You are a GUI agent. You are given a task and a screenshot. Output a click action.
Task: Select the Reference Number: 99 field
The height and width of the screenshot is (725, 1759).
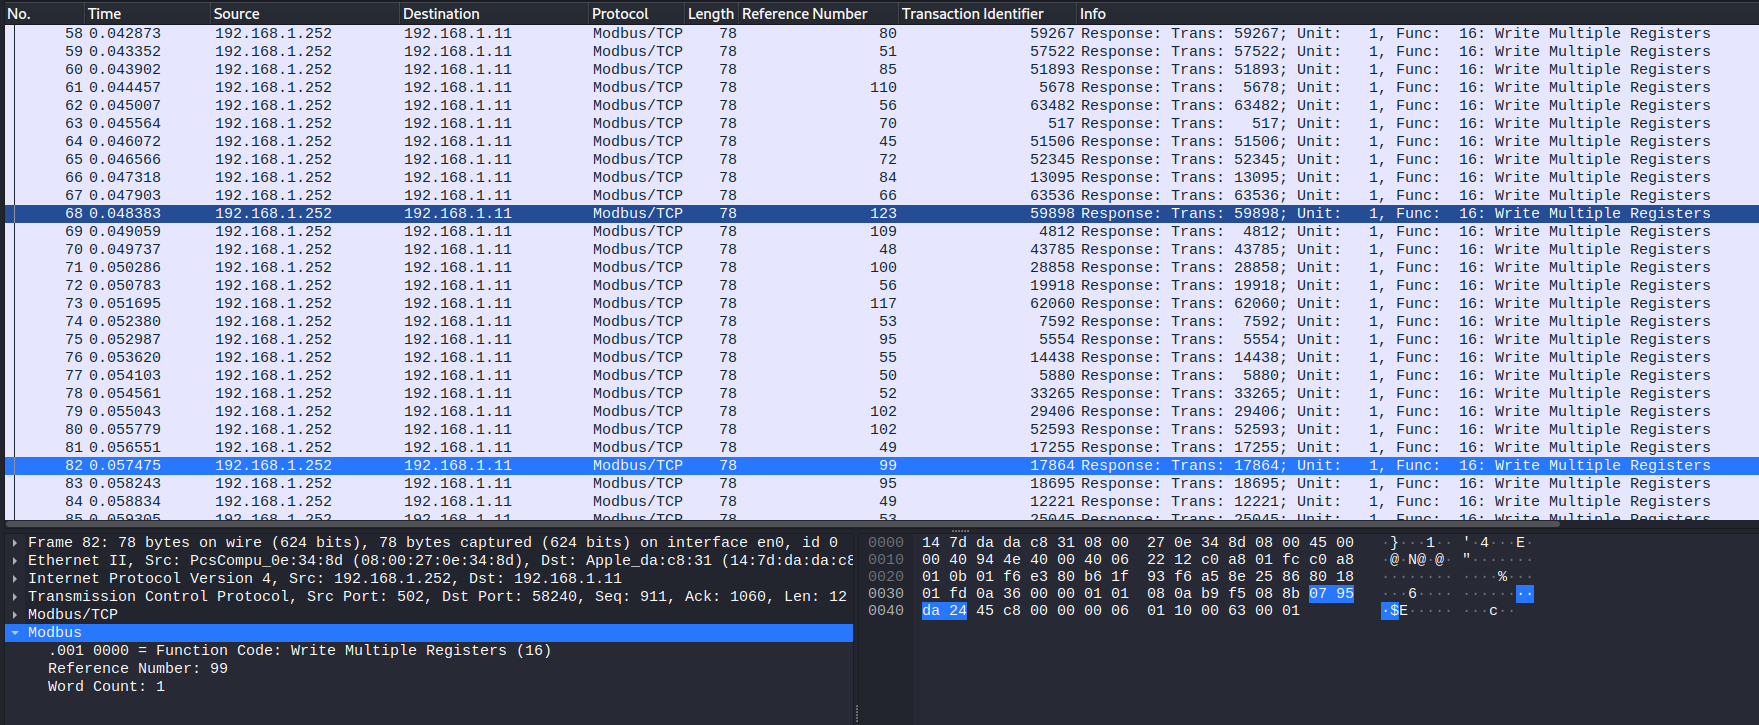(x=138, y=669)
